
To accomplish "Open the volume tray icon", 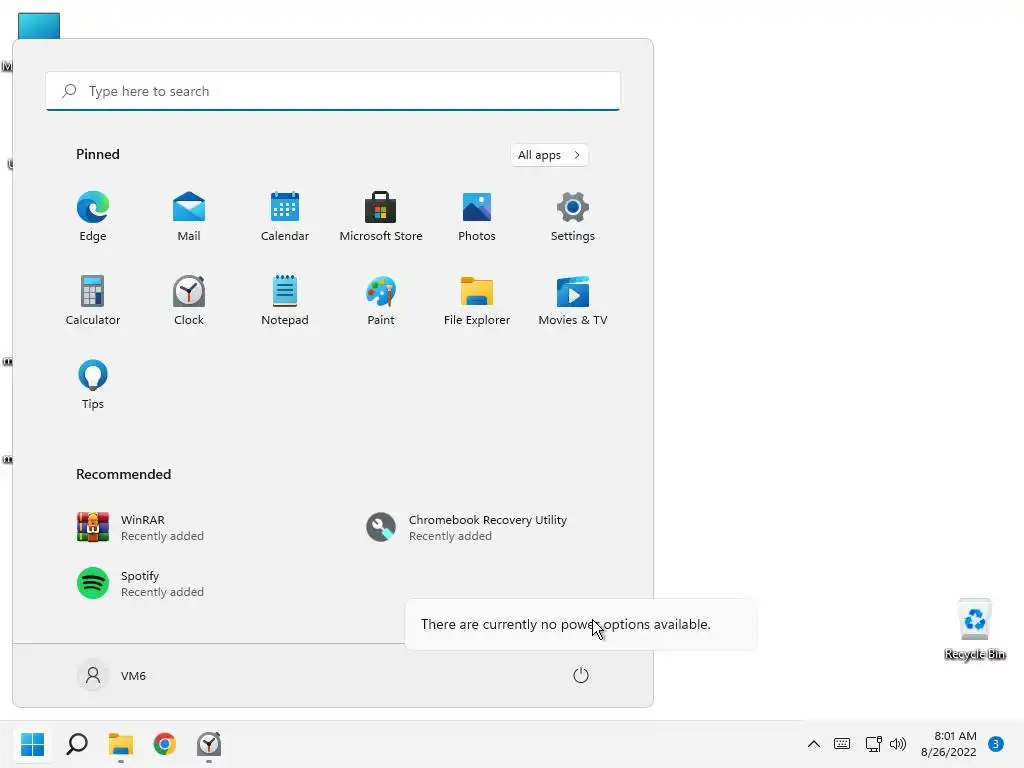I will (898, 744).
